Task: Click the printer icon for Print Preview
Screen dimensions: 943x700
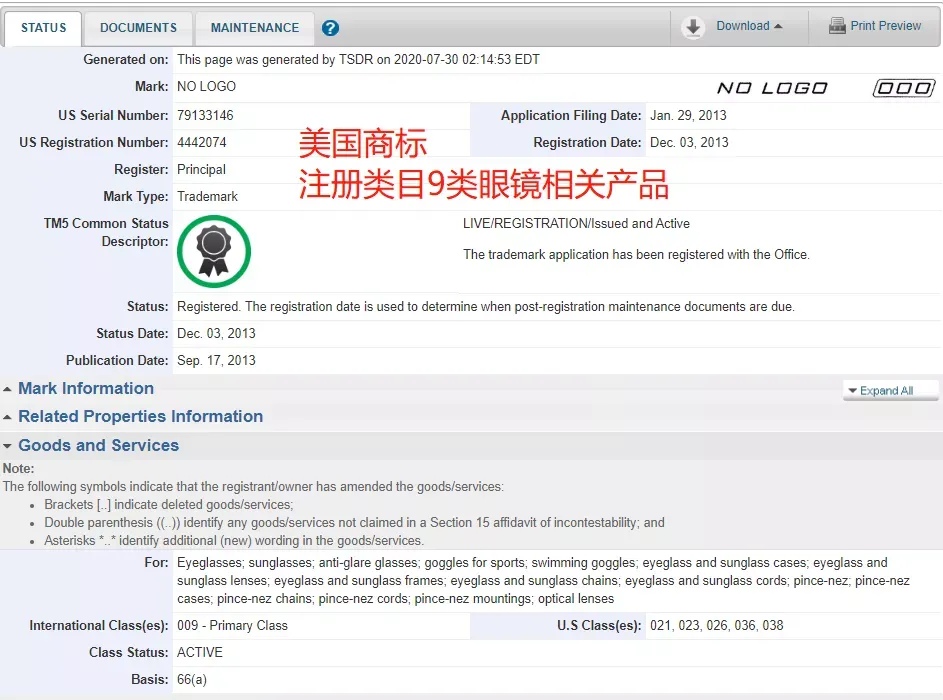Action: [x=837, y=26]
